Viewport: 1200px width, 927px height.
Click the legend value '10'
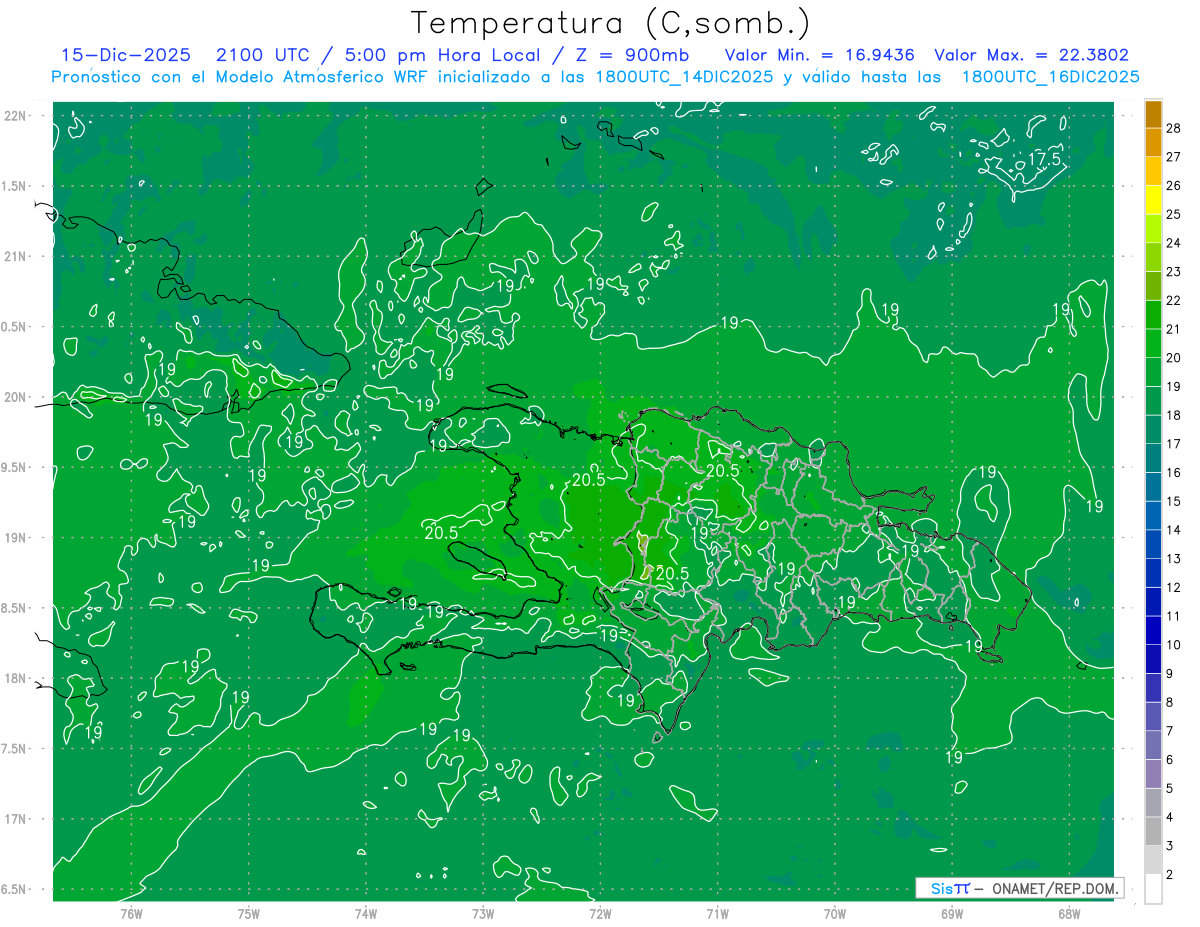1174,645
